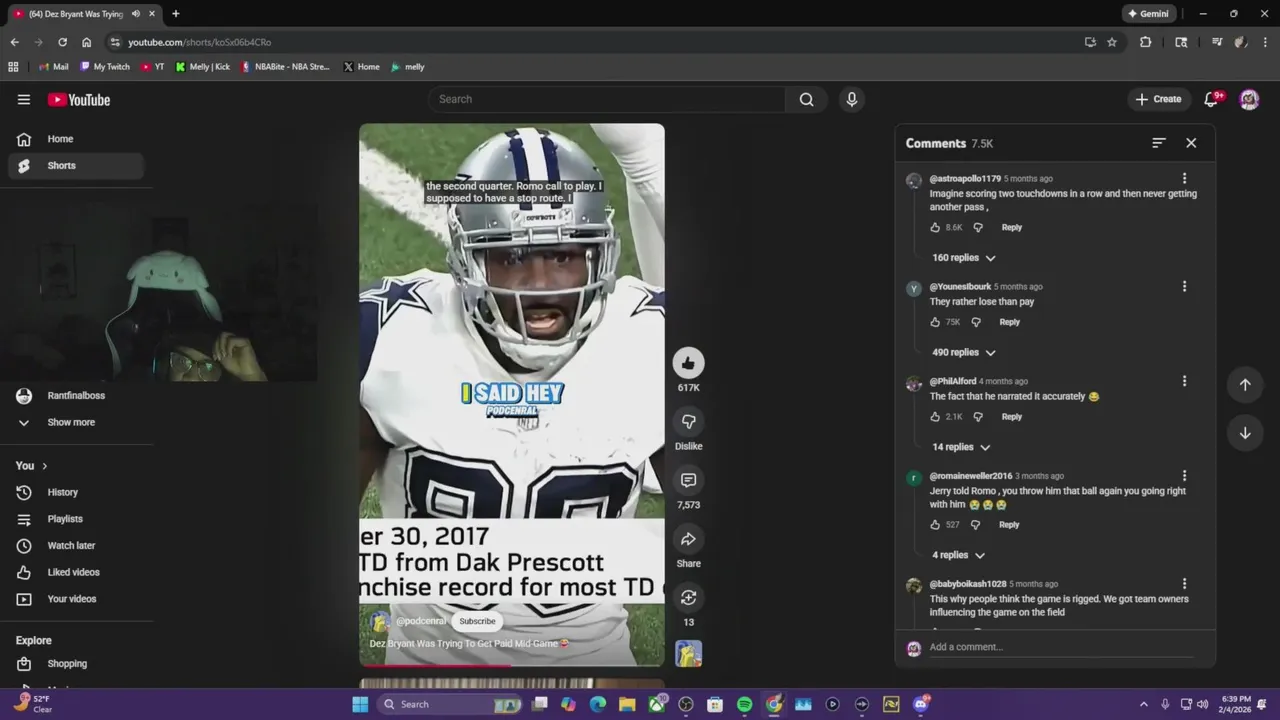
Task: Reply to romaineweller2016's comment
Action: (x=1009, y=525)
